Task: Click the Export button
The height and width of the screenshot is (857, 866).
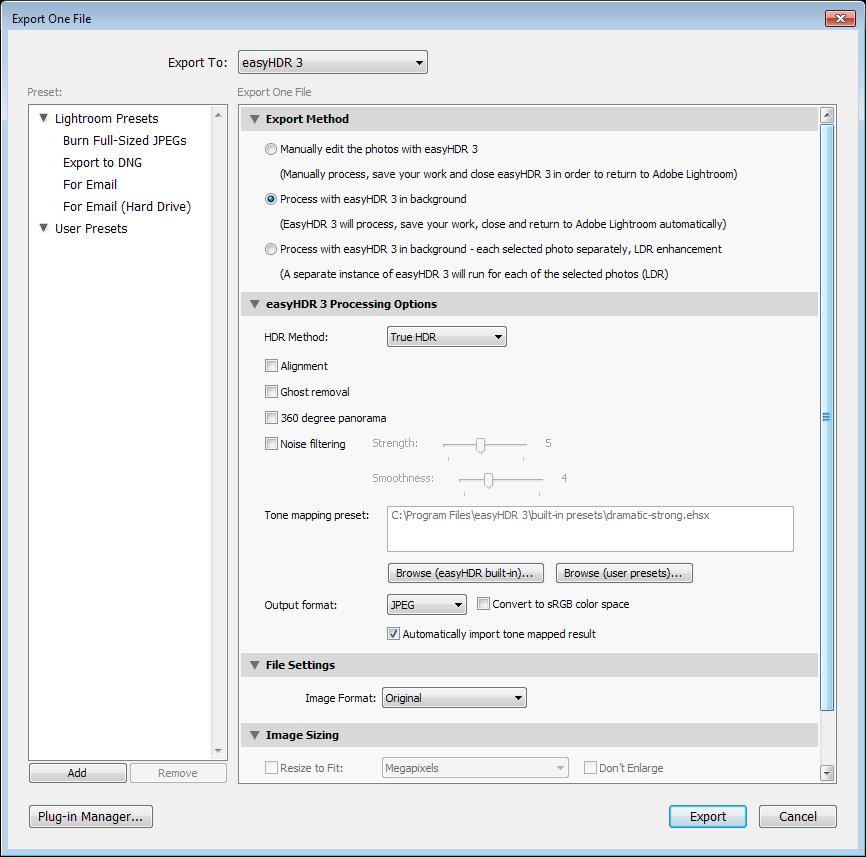Action: (707, 817)
